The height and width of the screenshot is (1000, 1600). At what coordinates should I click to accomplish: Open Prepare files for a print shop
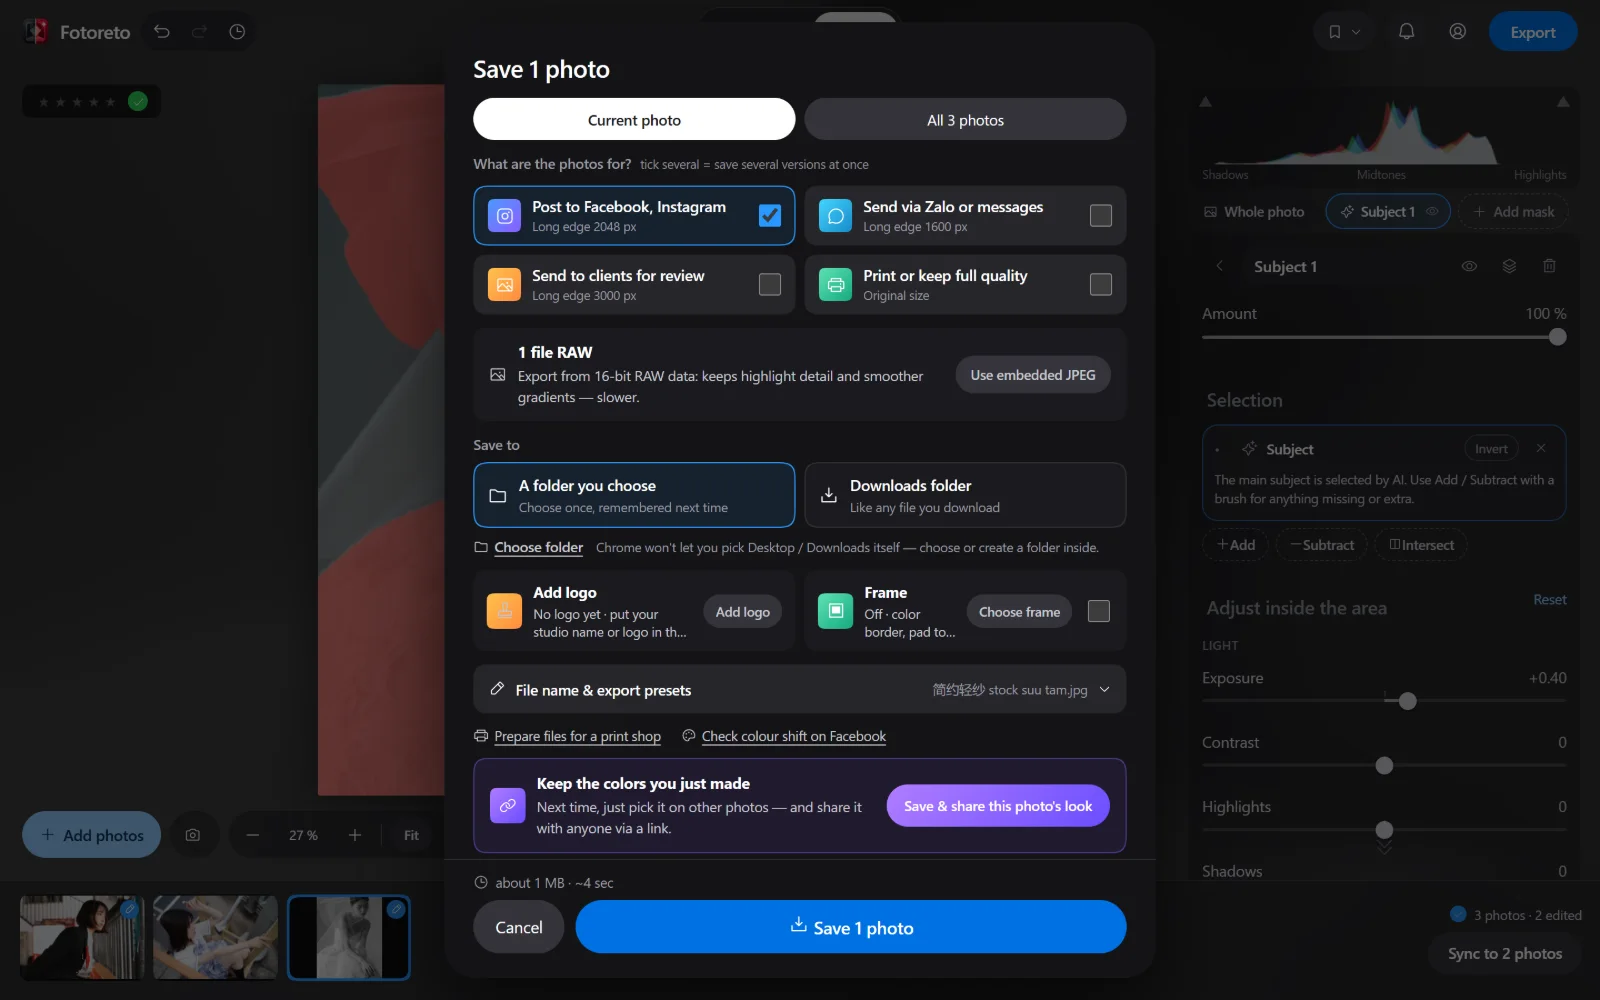(x=577, y=736)
